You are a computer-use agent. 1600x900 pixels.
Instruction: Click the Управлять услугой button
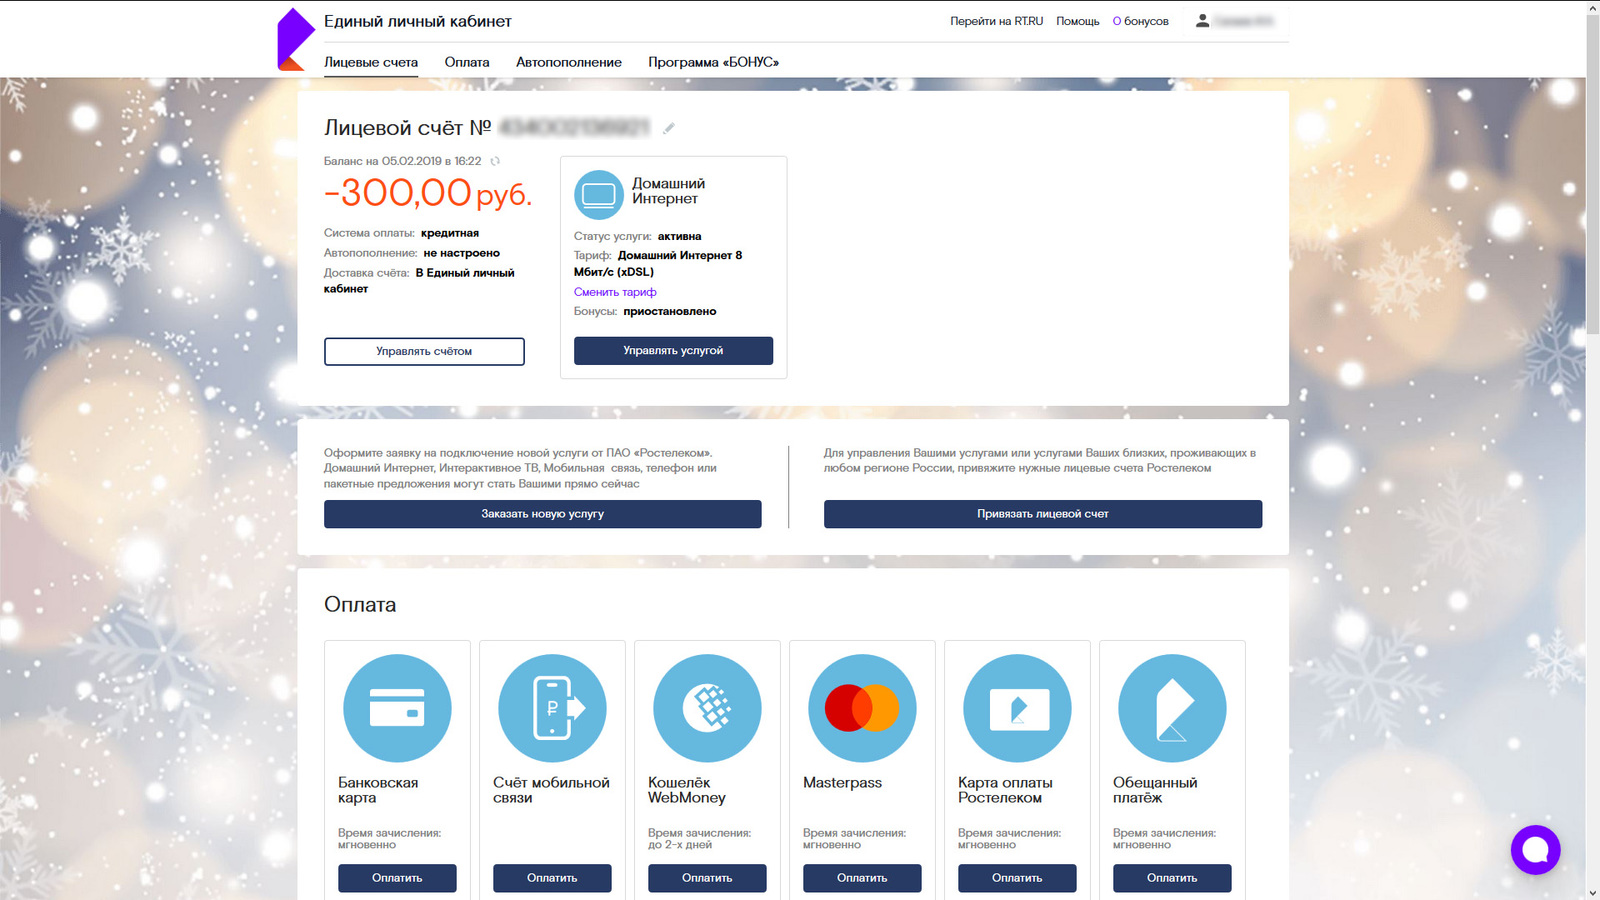click(x=673, y=351)
